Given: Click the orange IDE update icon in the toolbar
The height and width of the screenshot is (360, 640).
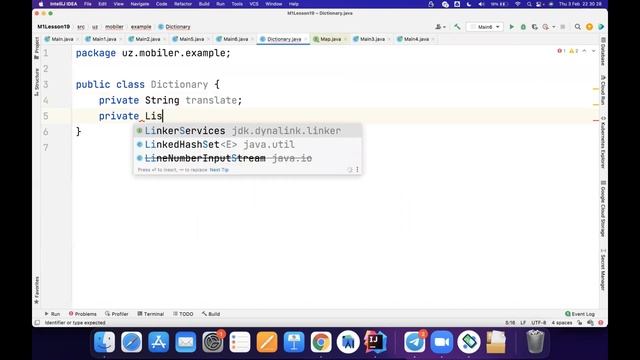Looking at the screenshot, I should point(589,27).
